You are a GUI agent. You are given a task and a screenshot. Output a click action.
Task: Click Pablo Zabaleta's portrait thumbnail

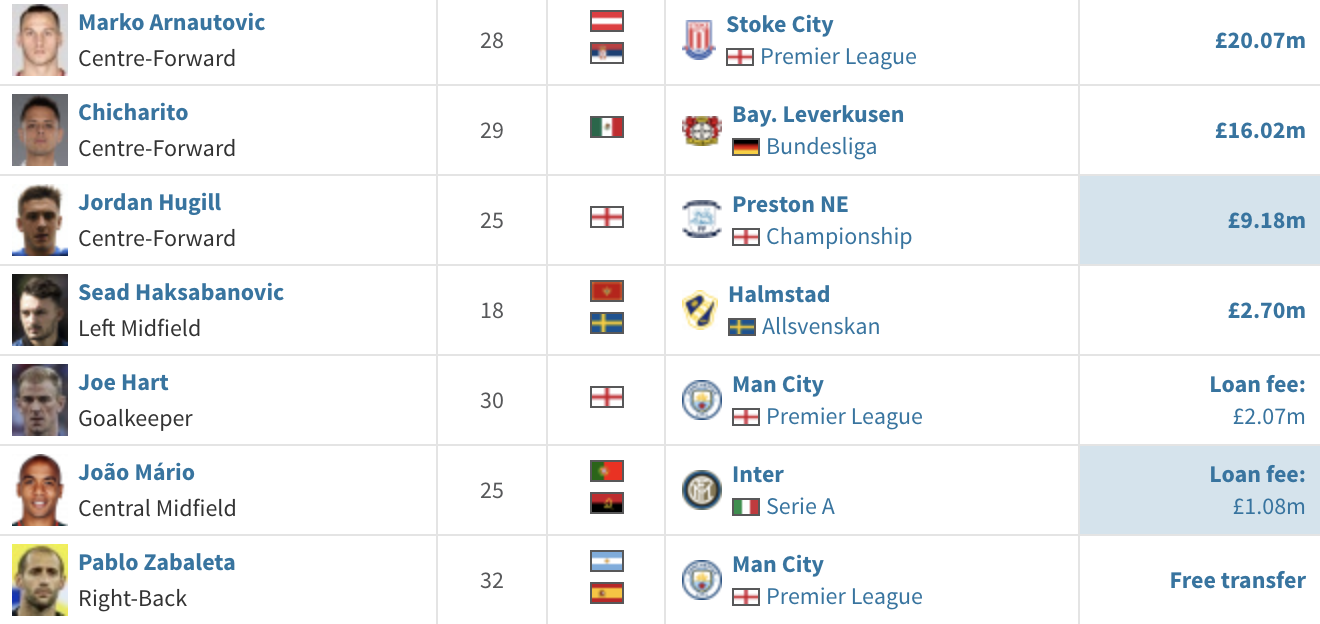40,580
